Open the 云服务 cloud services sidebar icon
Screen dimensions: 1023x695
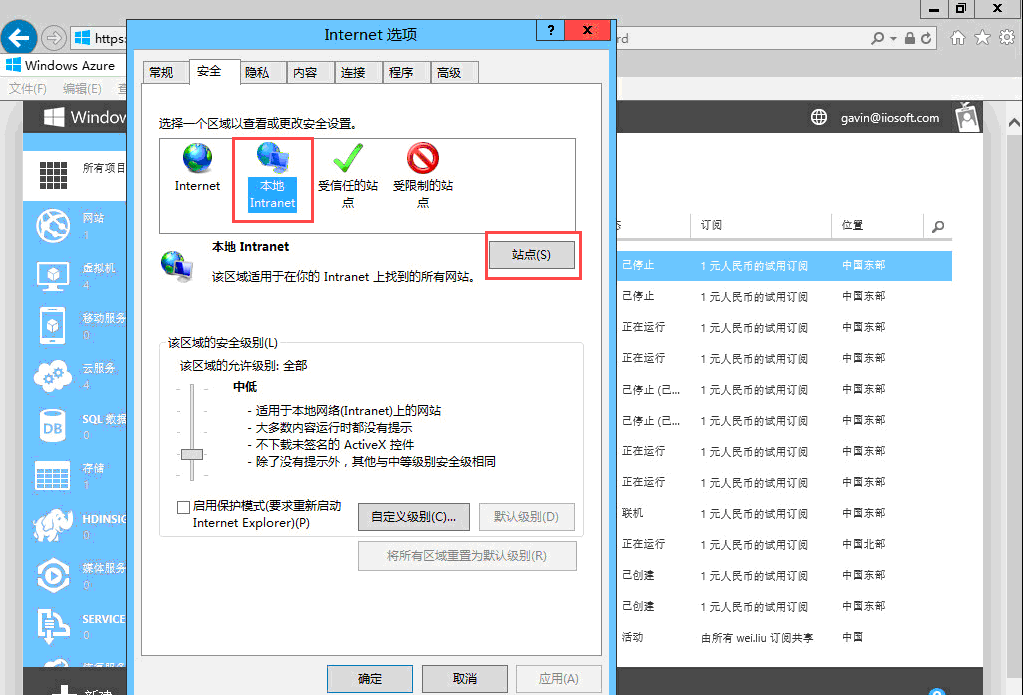coord(53,376)
